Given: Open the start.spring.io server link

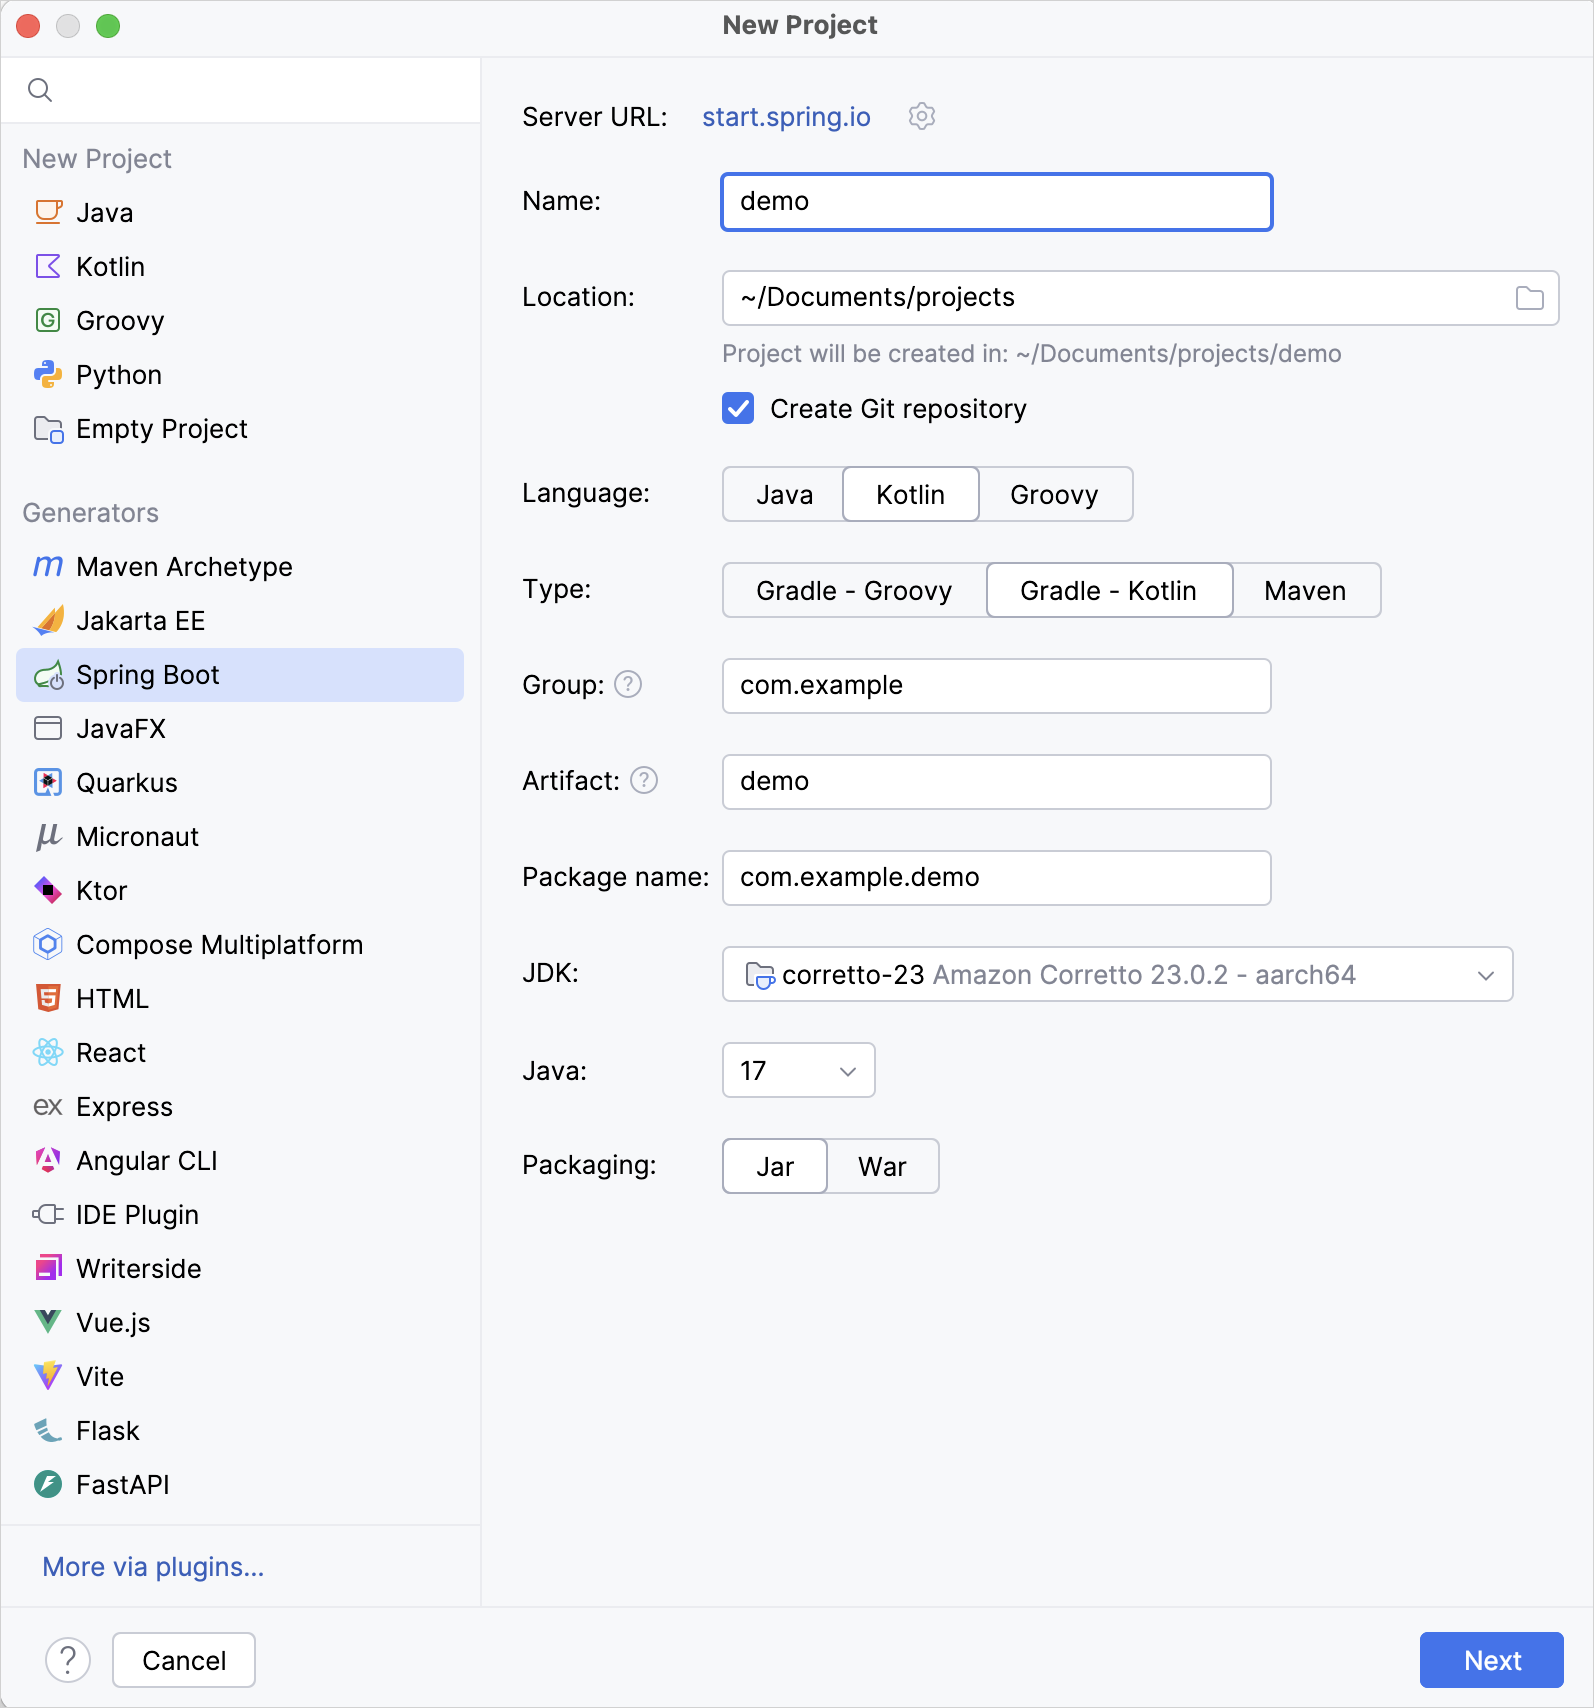Looking at the screenshot, I should (x=786, y=117).
